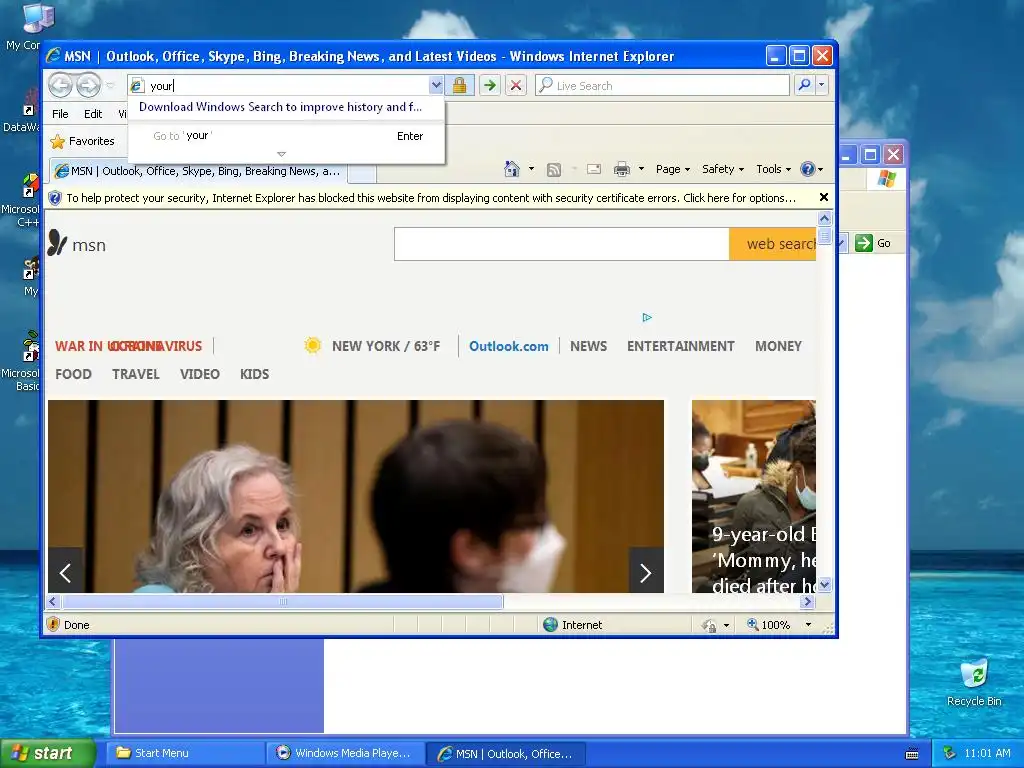Click the Go button in the background window

coord(873,243)
